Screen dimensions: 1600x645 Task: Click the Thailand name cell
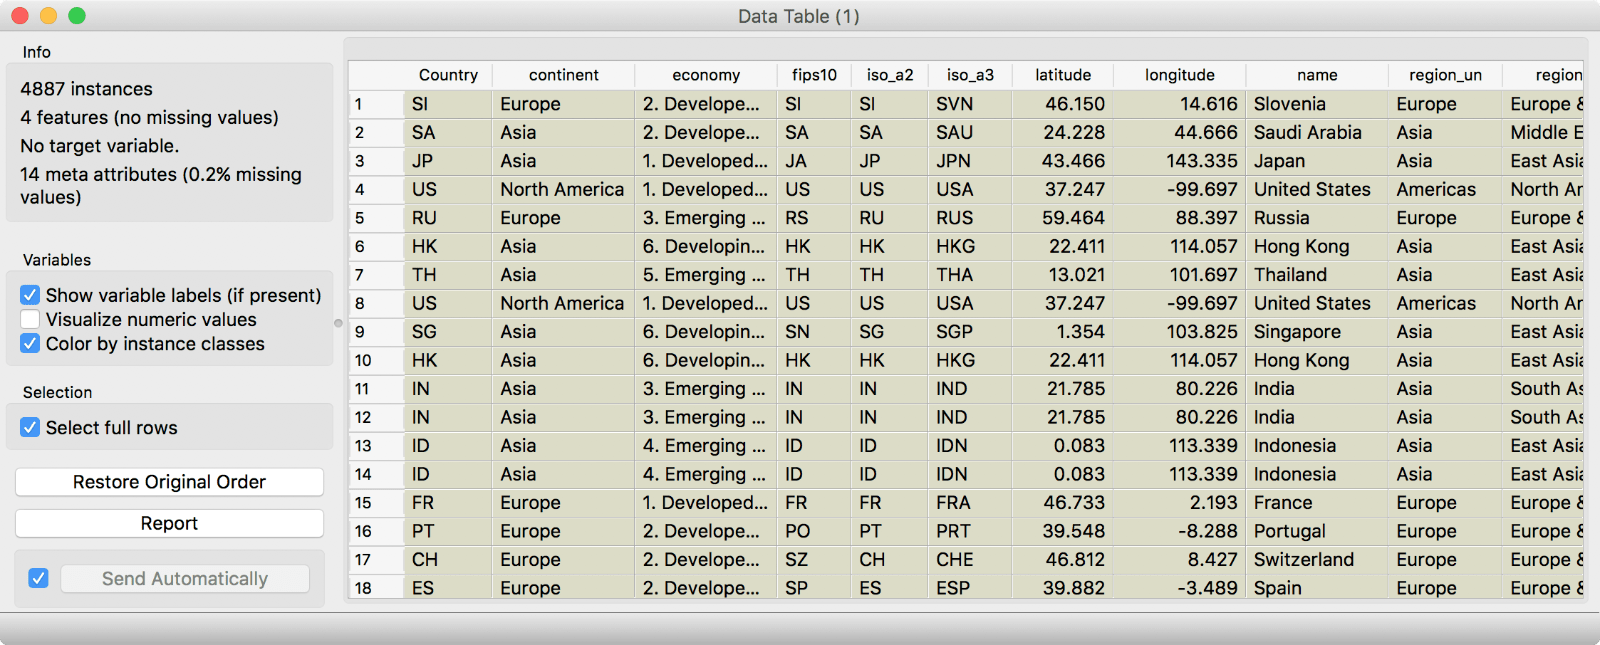point(1317,275)
